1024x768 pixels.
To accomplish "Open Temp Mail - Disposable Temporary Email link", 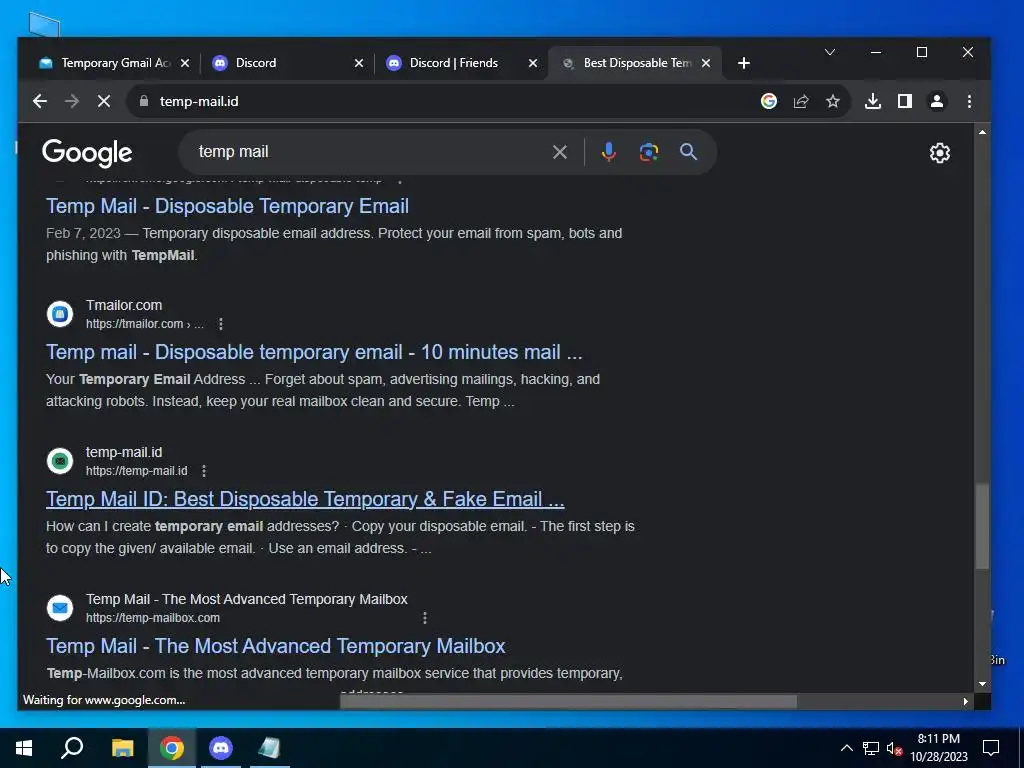I will tap(227, 206).
